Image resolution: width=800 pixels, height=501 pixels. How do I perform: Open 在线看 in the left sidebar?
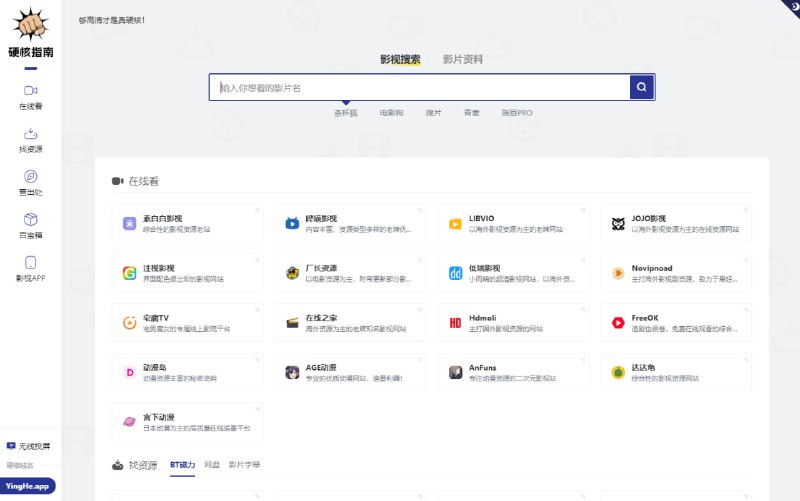coord(31,96)
